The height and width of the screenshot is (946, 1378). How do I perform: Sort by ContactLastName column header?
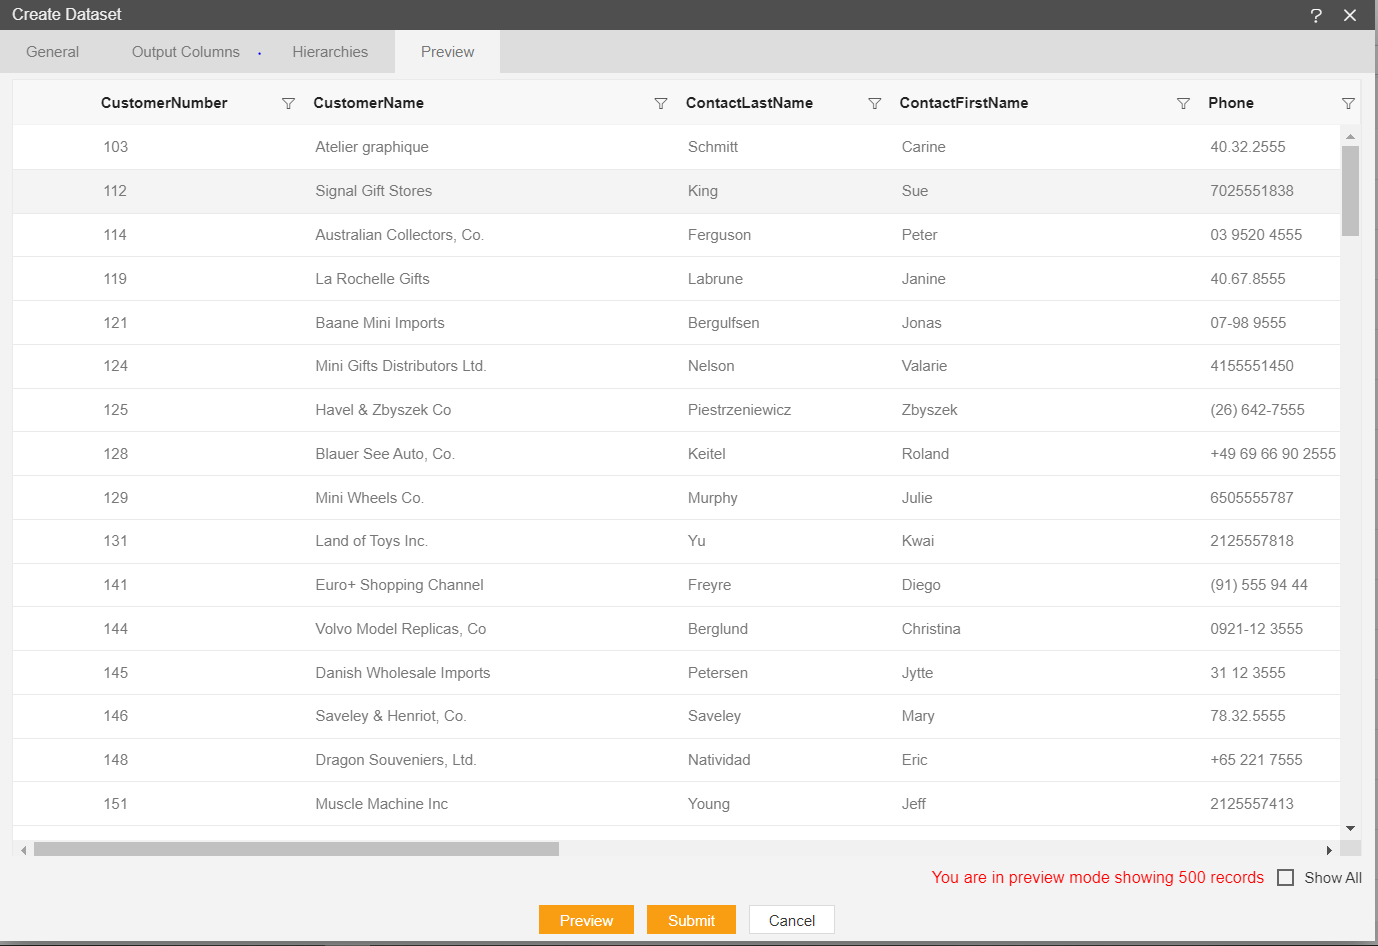click(749, 103)
